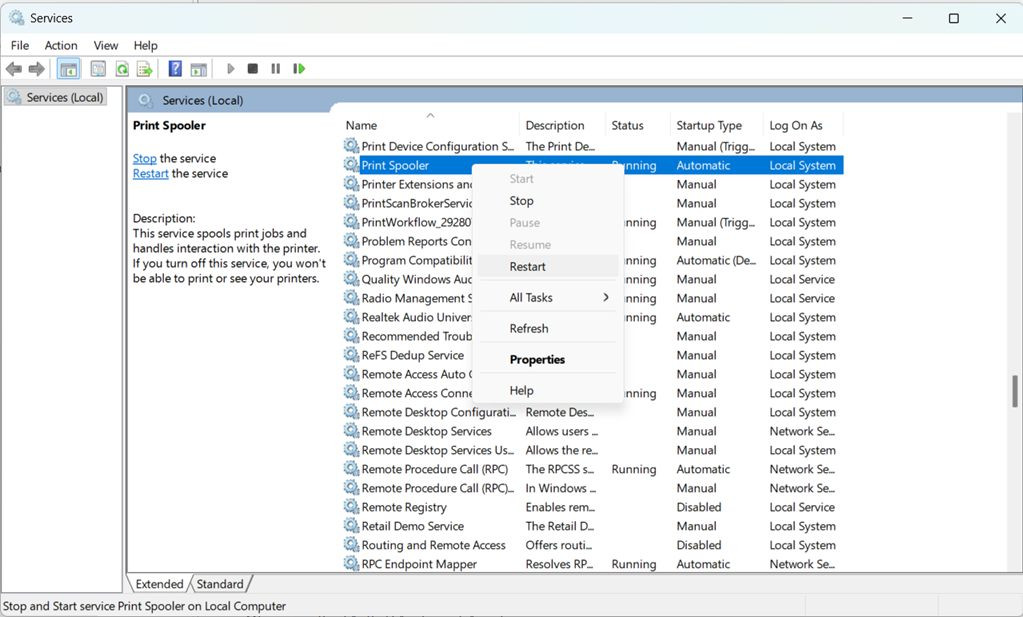Toggle Show/Hide Console Tree icon
1023x617 pixels.
click(69, 68)
